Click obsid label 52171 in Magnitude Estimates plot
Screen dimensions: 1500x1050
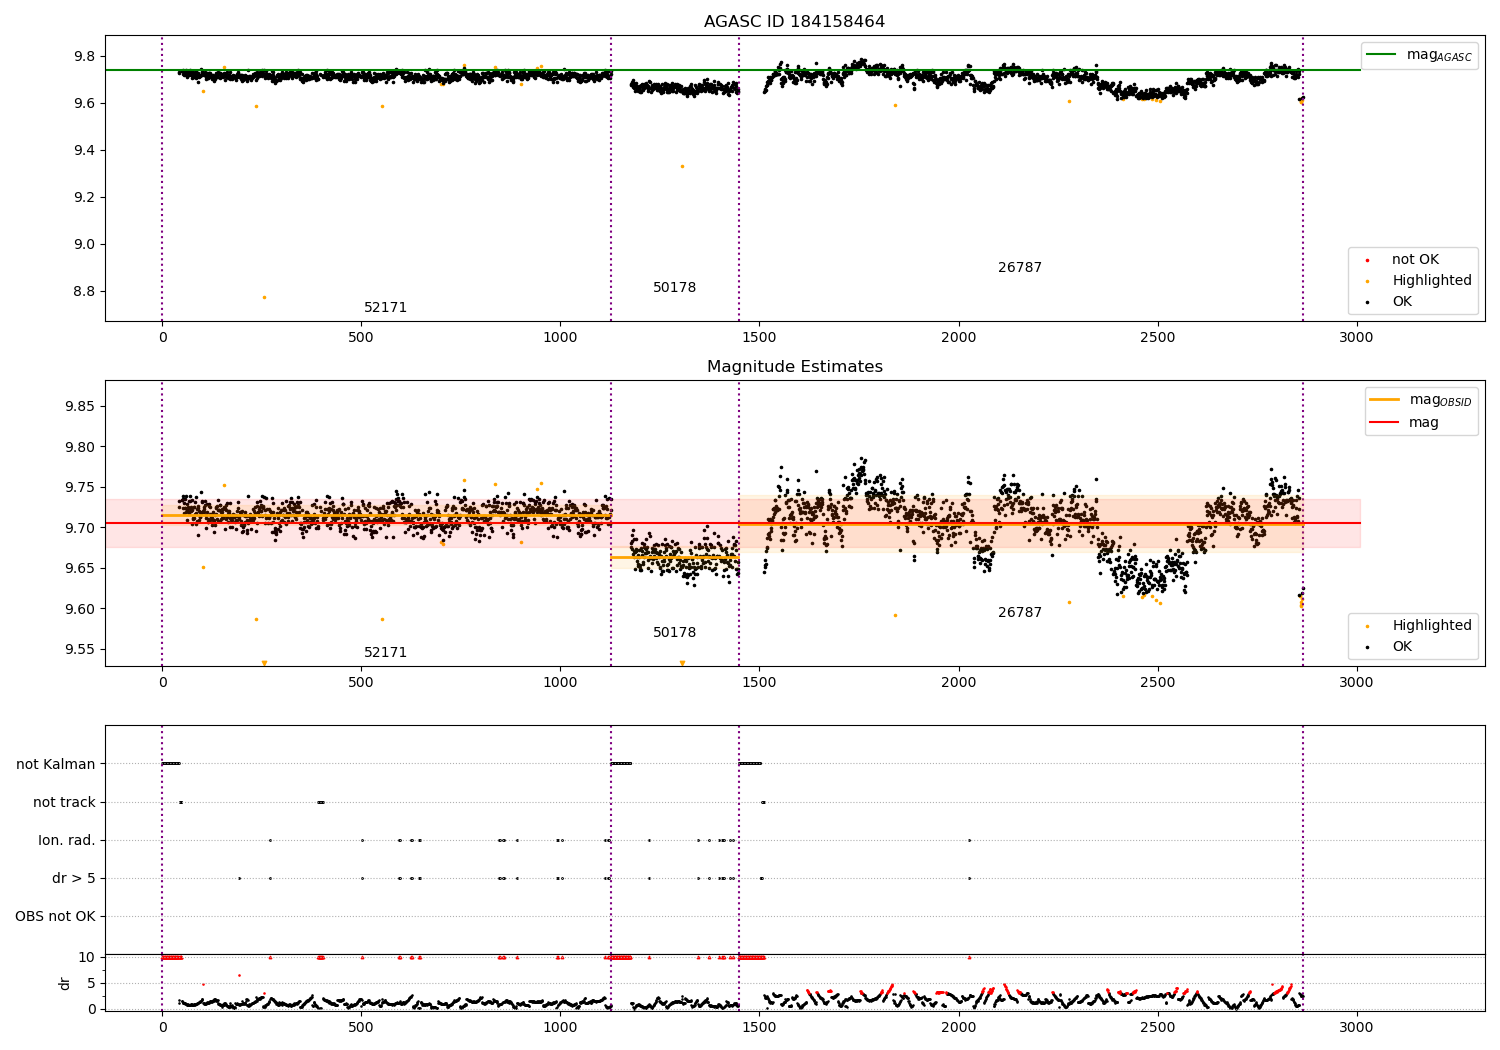[385, 653]
